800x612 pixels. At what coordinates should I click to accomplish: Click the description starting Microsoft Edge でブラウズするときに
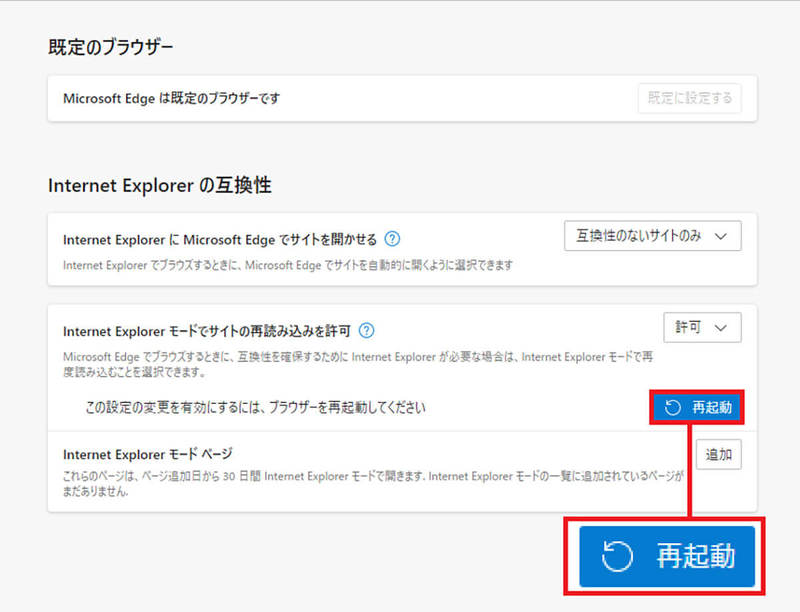(x=358, y=364)
